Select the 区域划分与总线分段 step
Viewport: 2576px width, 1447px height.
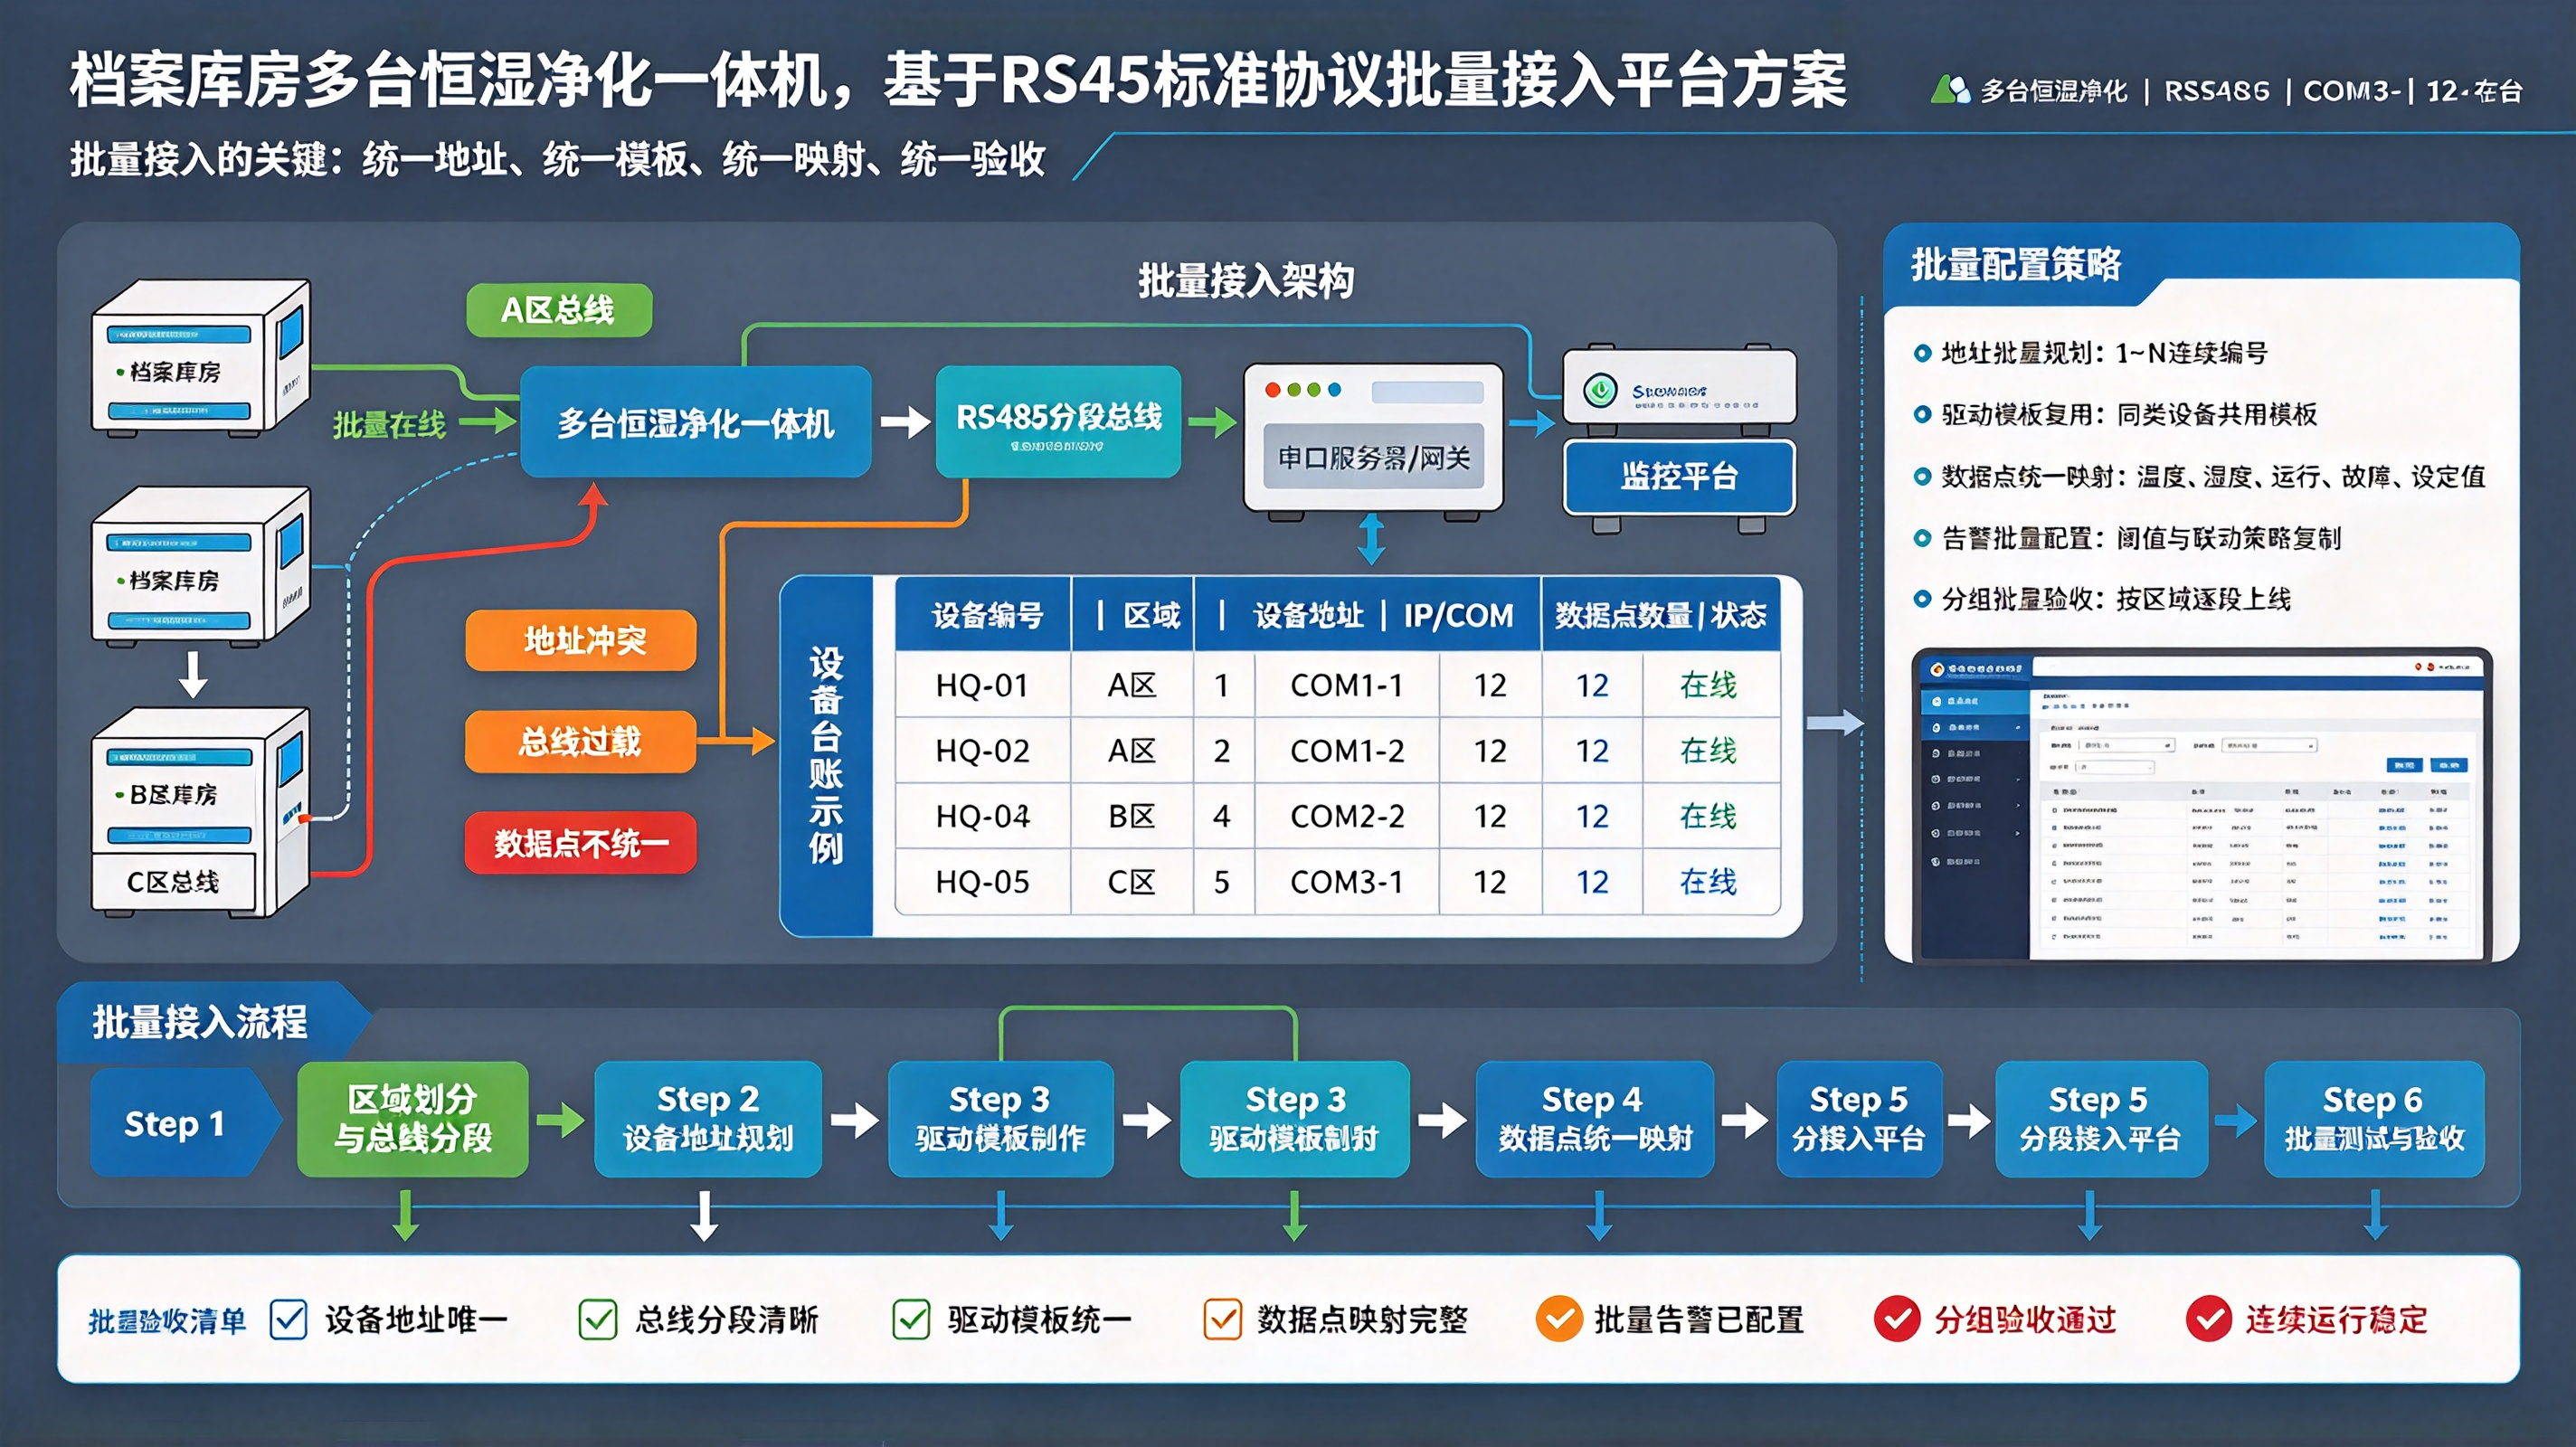412,1118
